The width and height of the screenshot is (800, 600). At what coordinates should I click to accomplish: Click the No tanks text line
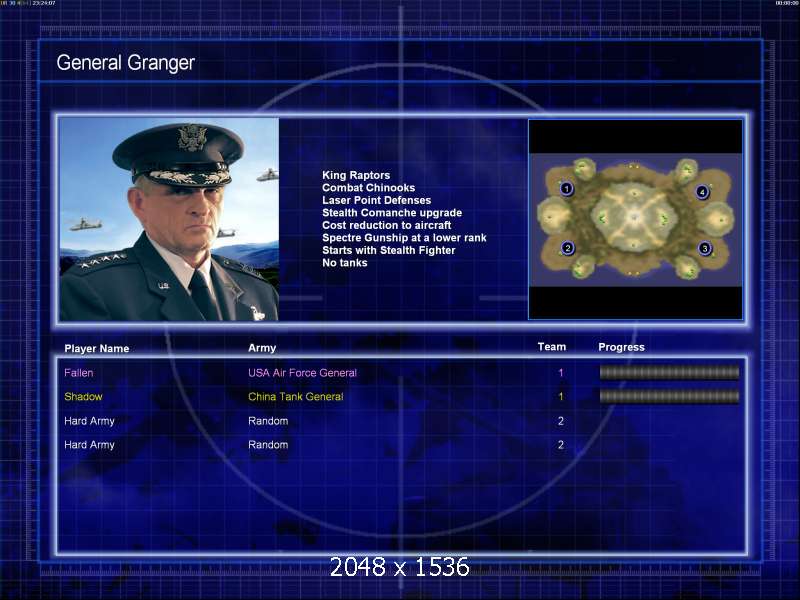(344, 263)
